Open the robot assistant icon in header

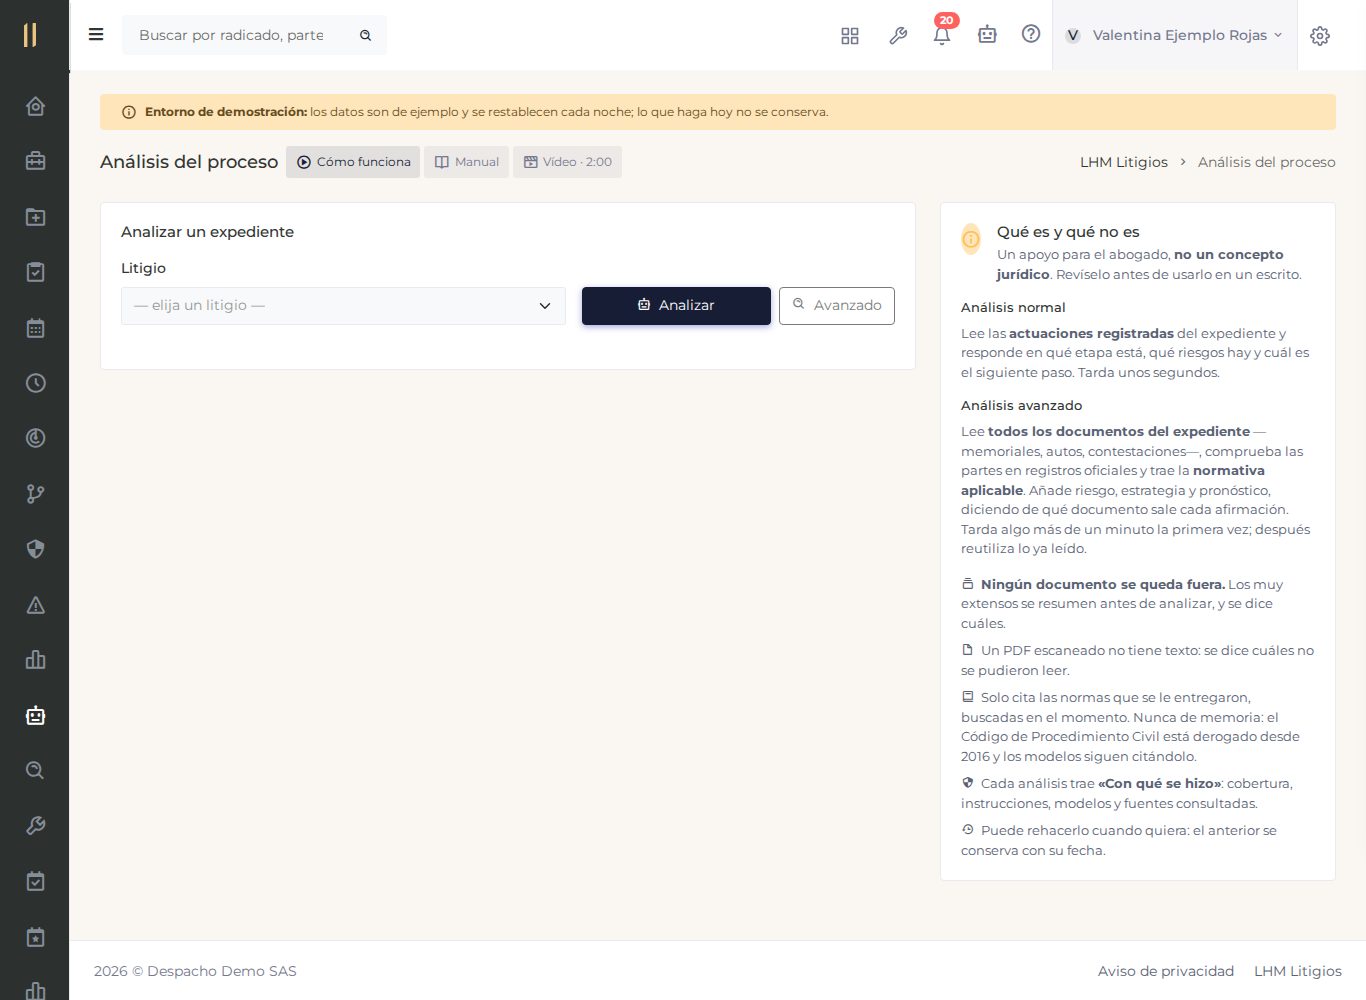tap(987, 35)
